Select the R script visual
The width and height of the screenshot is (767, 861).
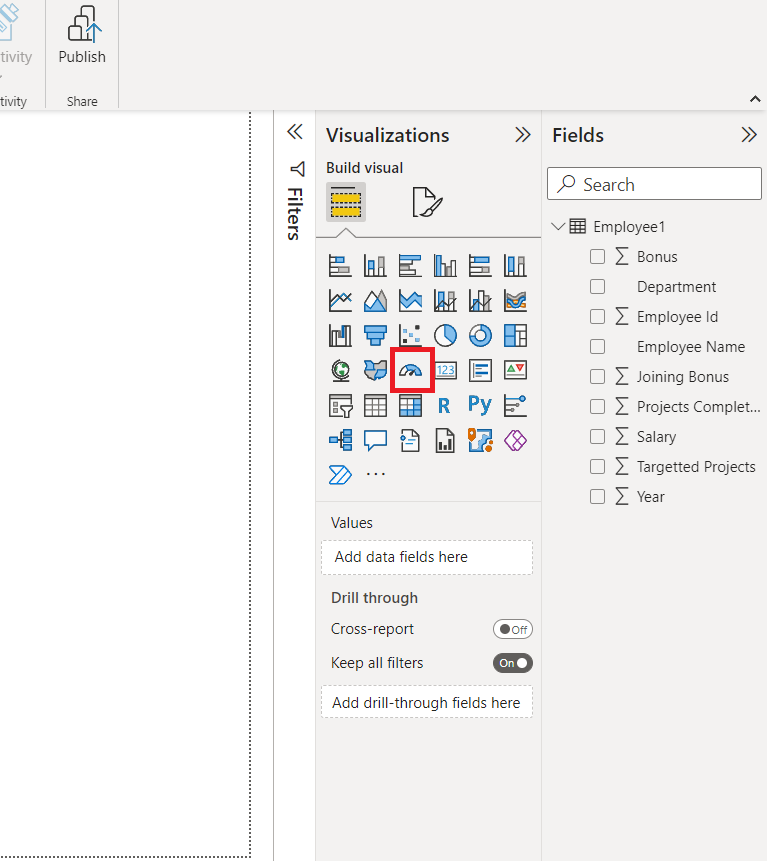444,405
